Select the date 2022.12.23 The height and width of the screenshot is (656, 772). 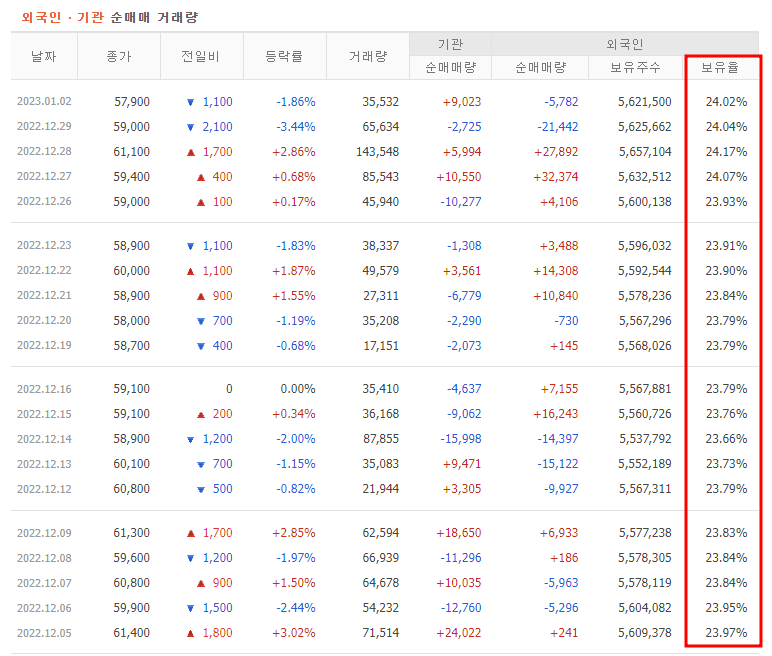[x=44, y=245]
